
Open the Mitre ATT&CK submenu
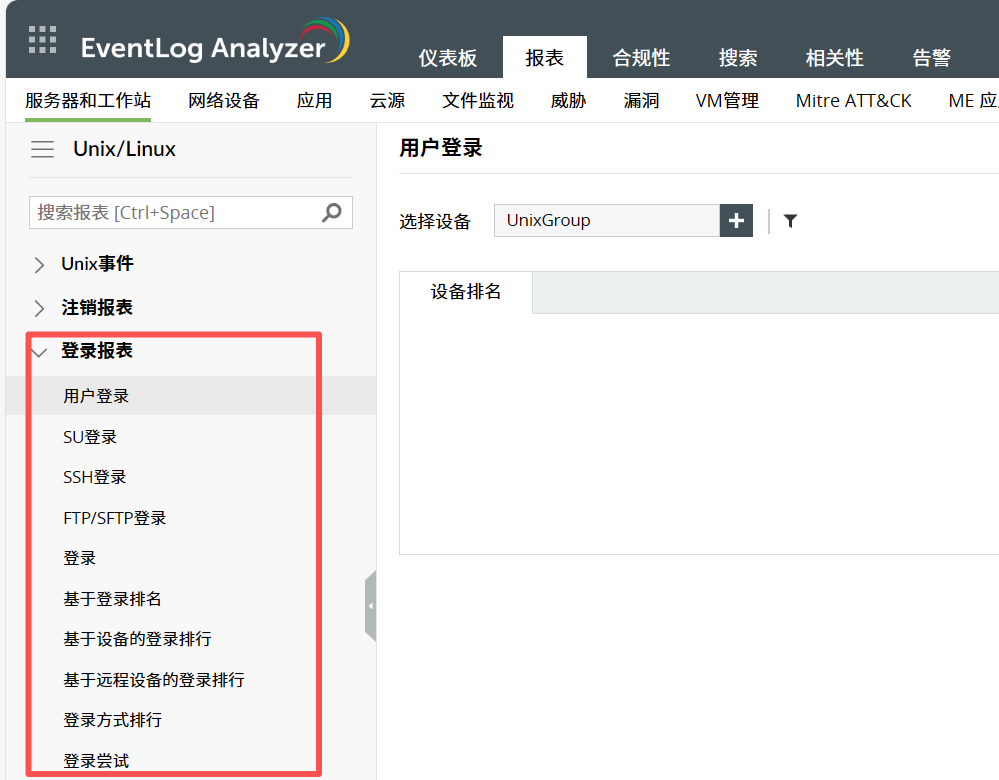[x=853, y=100]
